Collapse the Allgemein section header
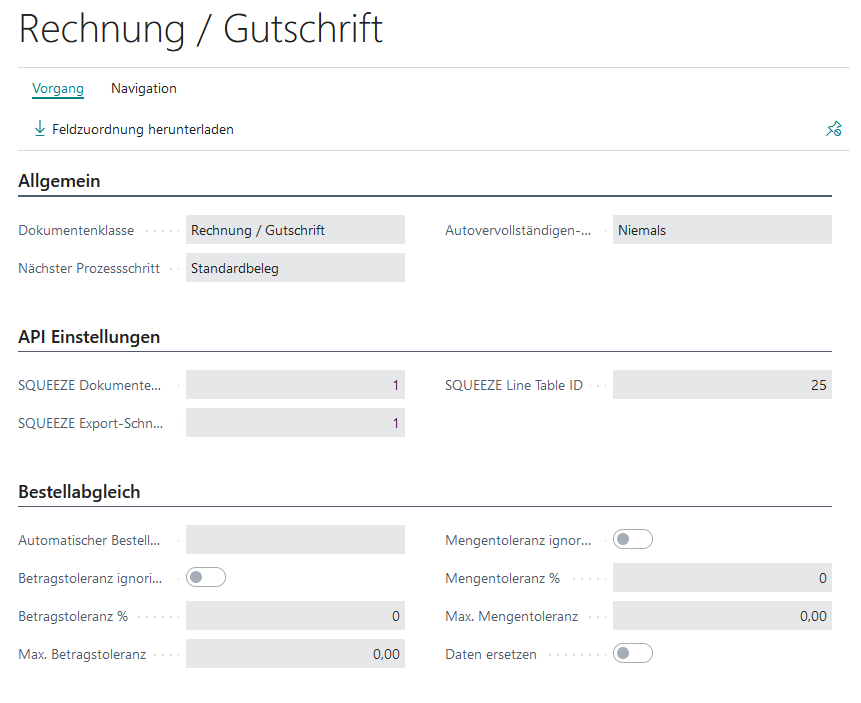The width and height of the screenshot is (861, 703). 59,181
